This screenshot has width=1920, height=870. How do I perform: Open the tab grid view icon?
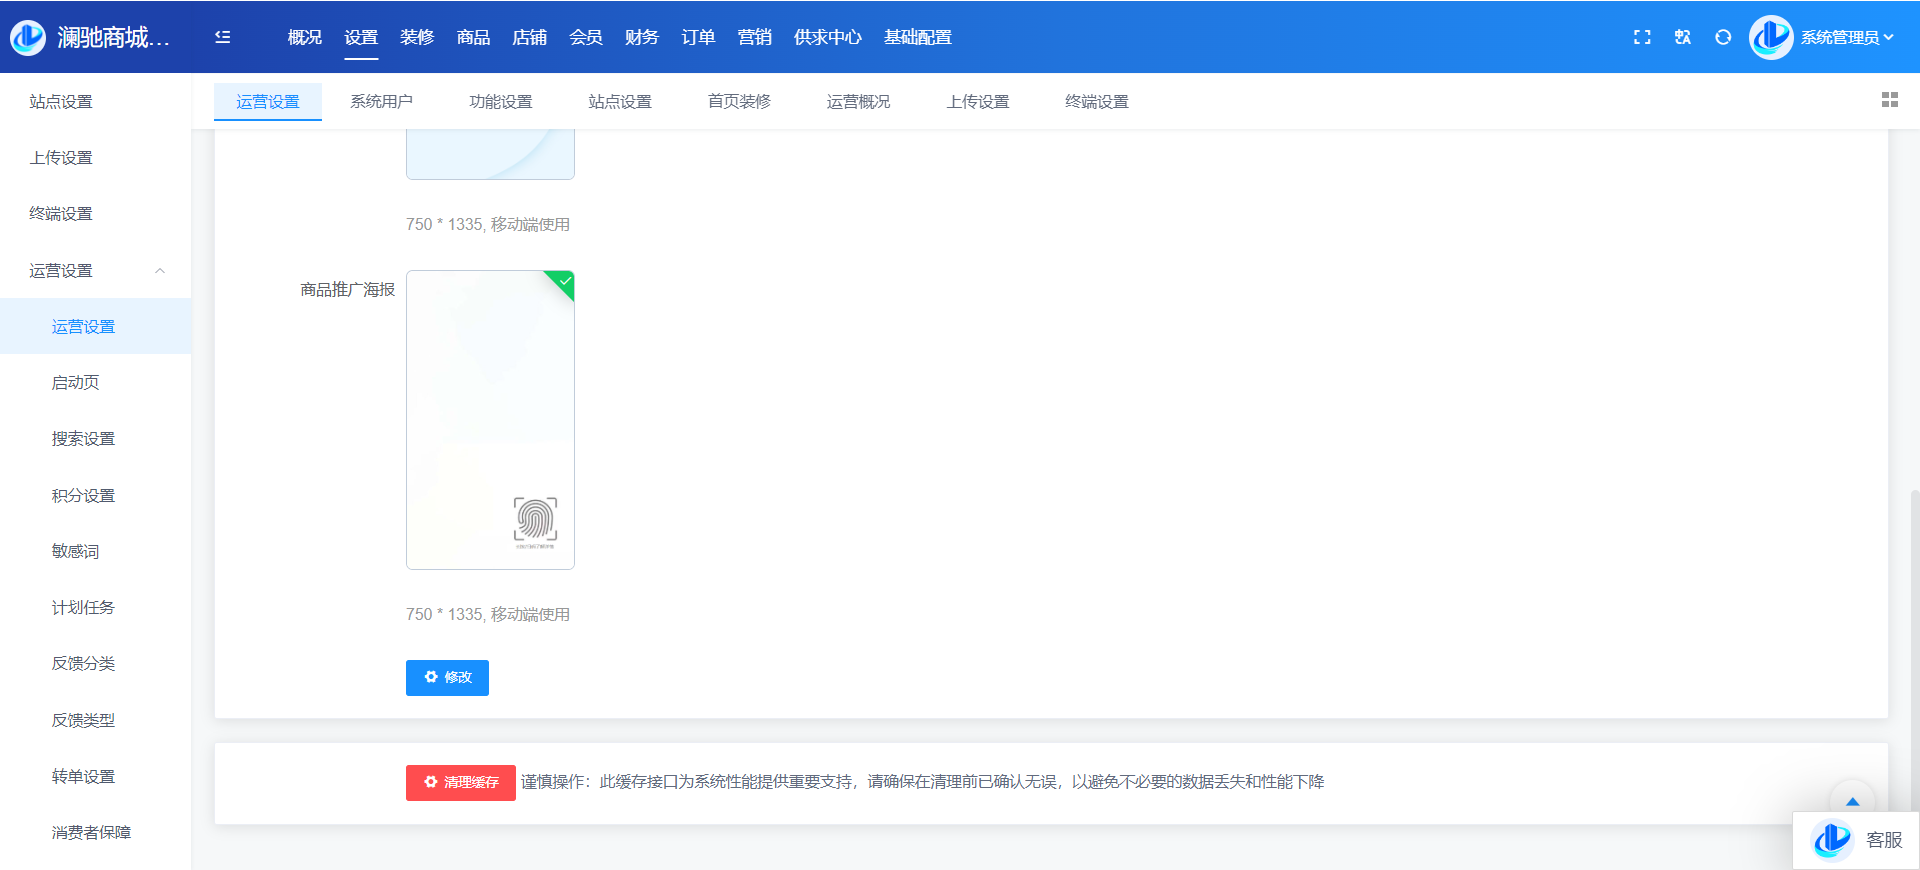[1889, 100]
